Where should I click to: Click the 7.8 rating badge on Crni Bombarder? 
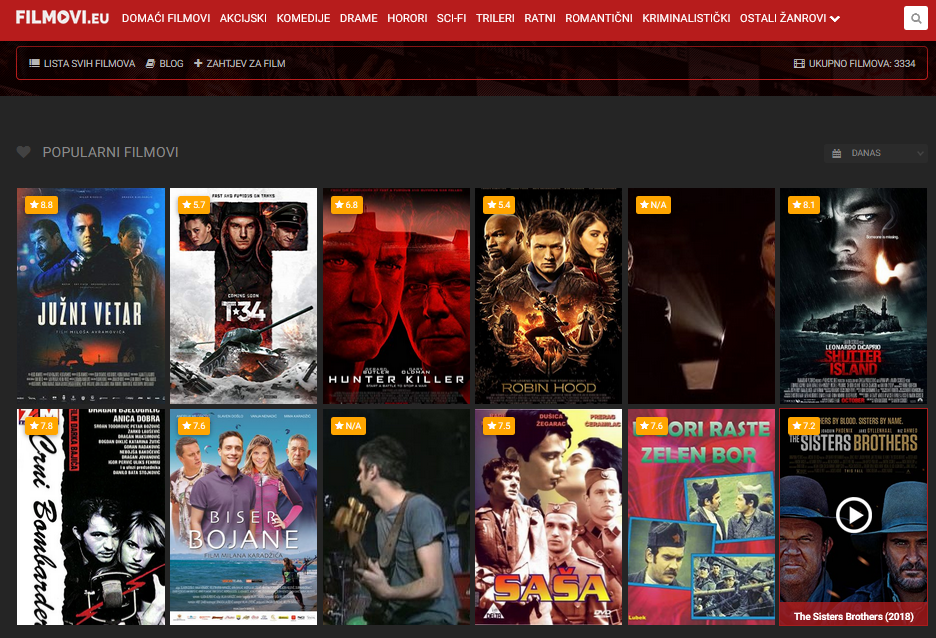click(41, 426)
